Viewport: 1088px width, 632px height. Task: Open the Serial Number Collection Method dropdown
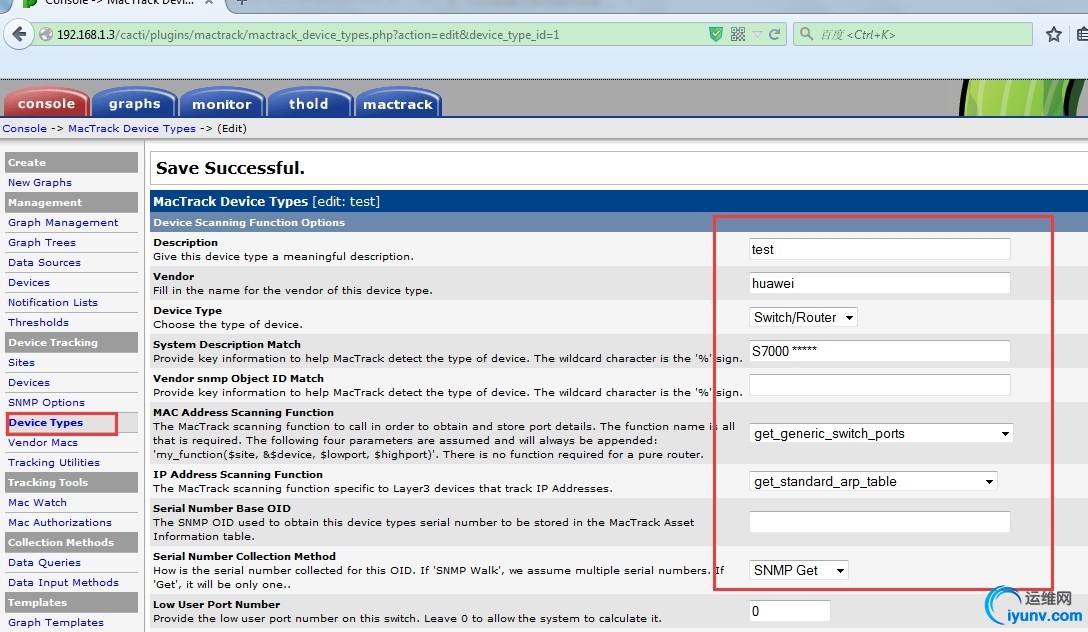(x=799, y=570)
